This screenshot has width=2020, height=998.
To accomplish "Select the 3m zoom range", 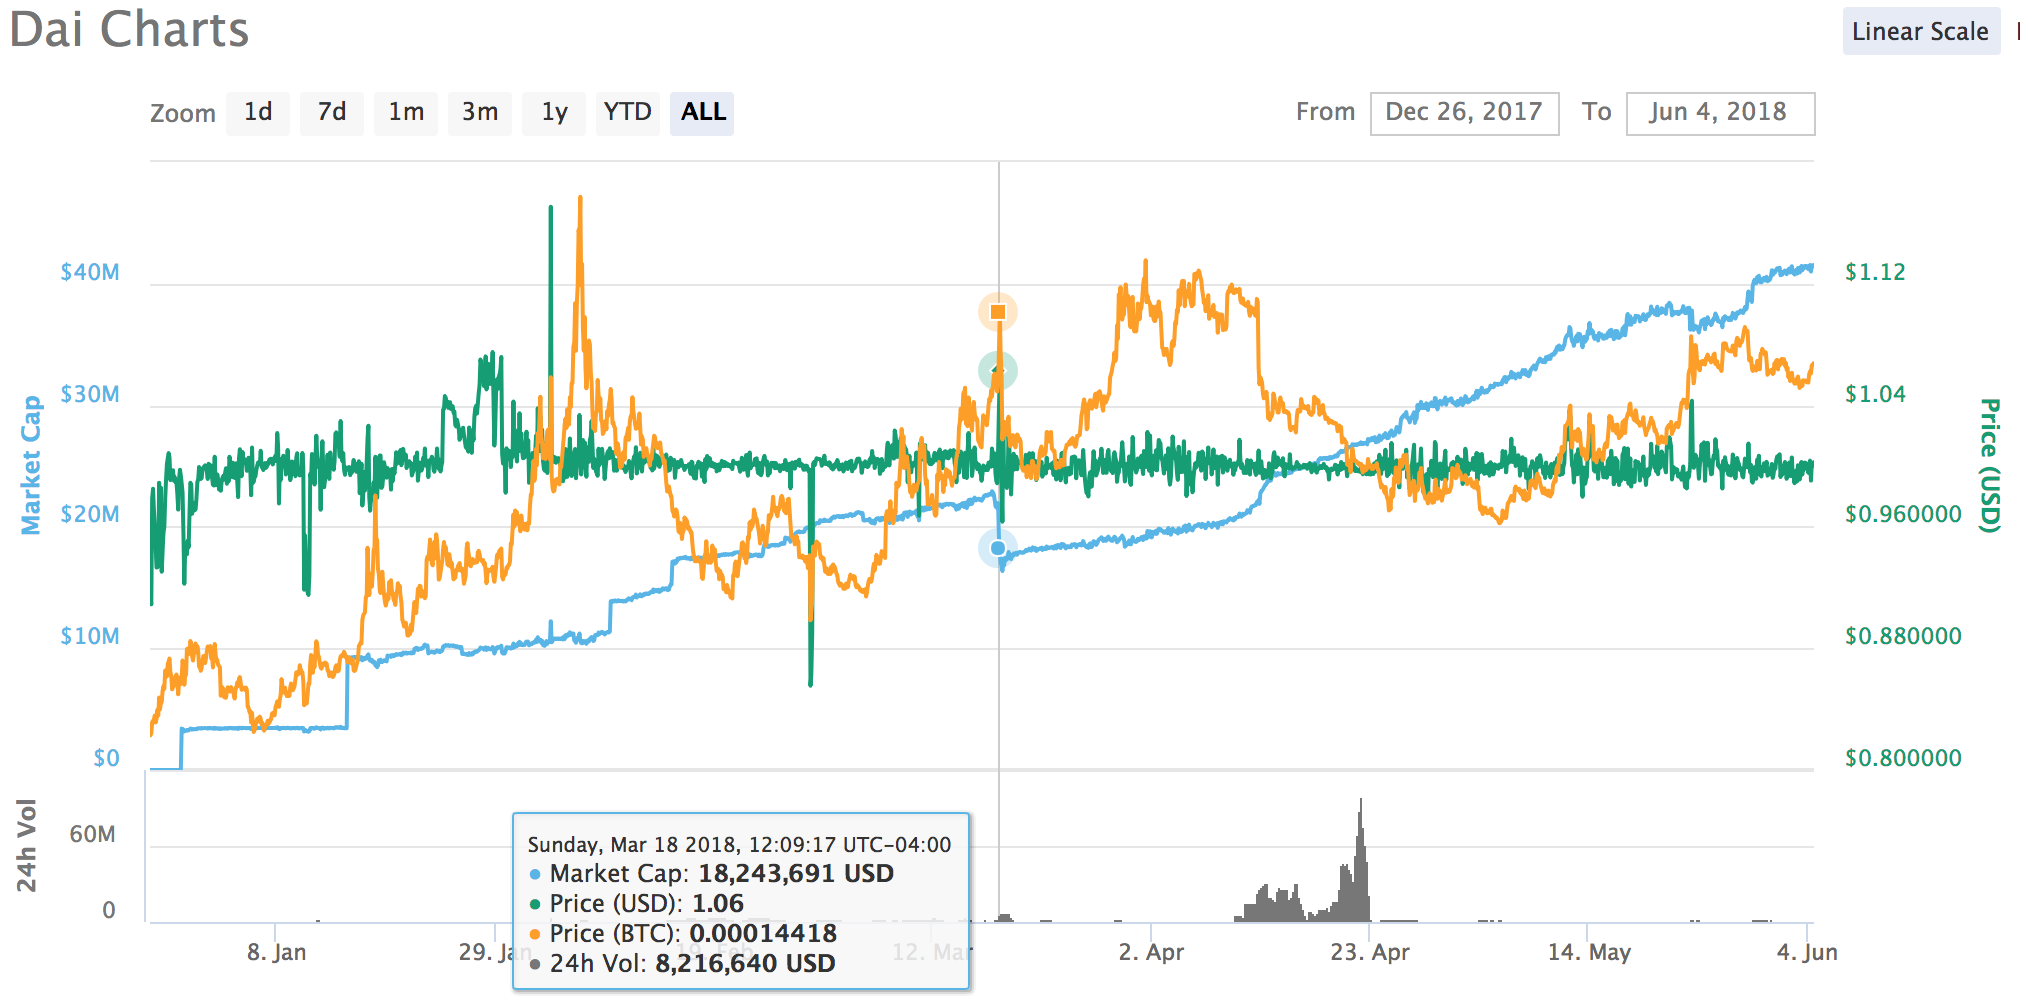I will [480, 113].
